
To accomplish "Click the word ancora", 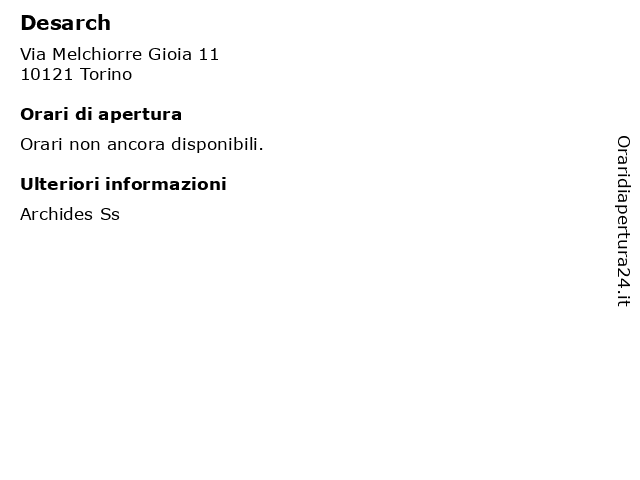I will 136,145.
